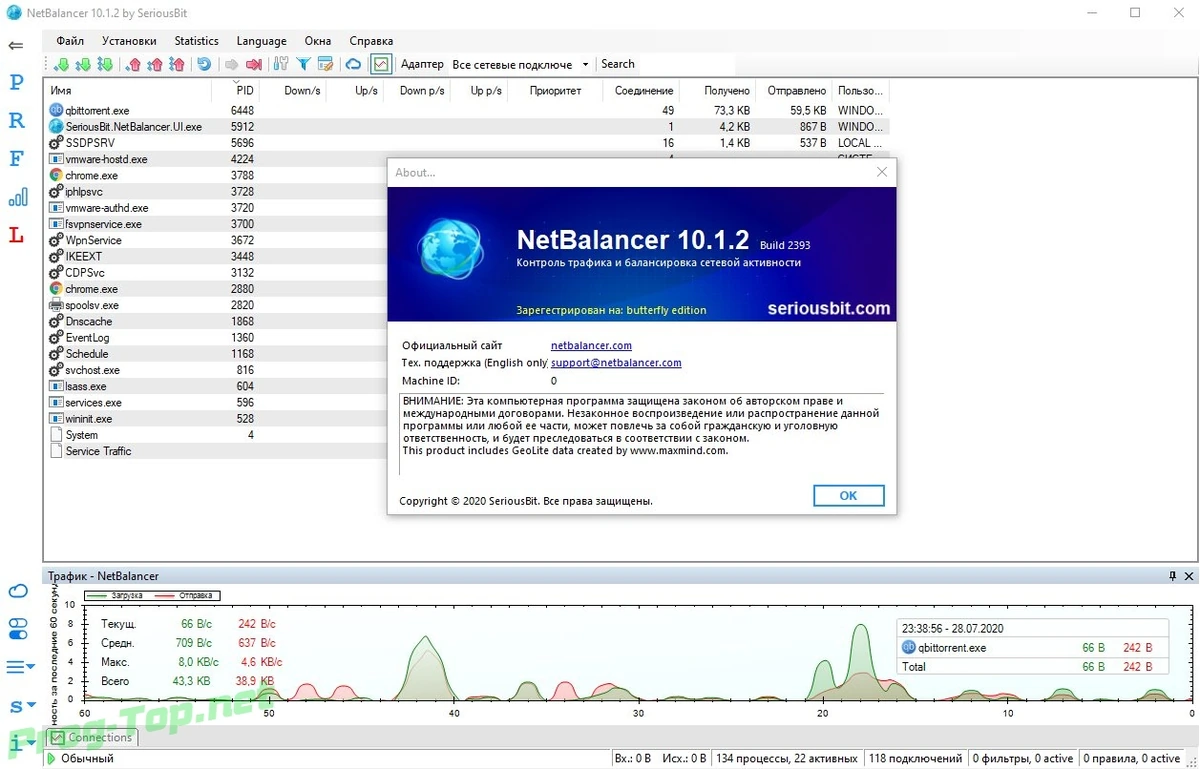Open the netbalancer.com link
1200x769 pixels.
591,345
